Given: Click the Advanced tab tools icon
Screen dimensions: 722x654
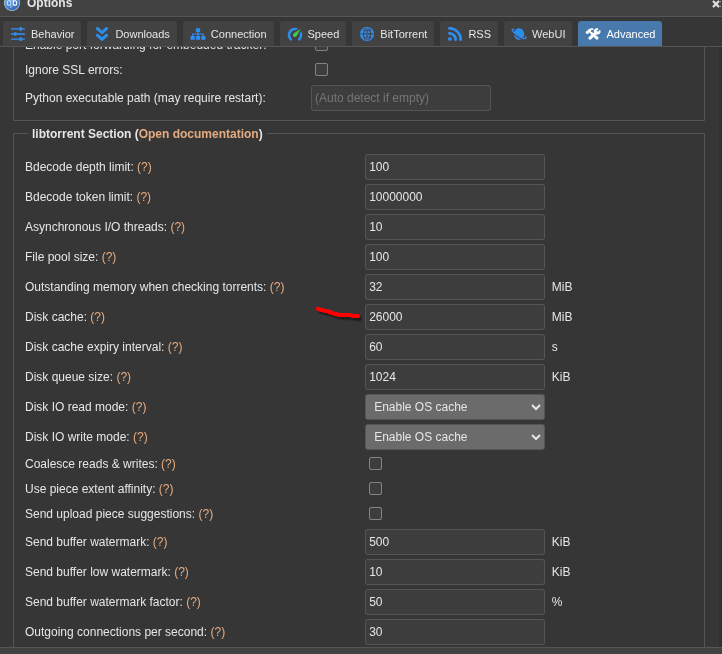Looking at the screenshot, I should (593, 34).
